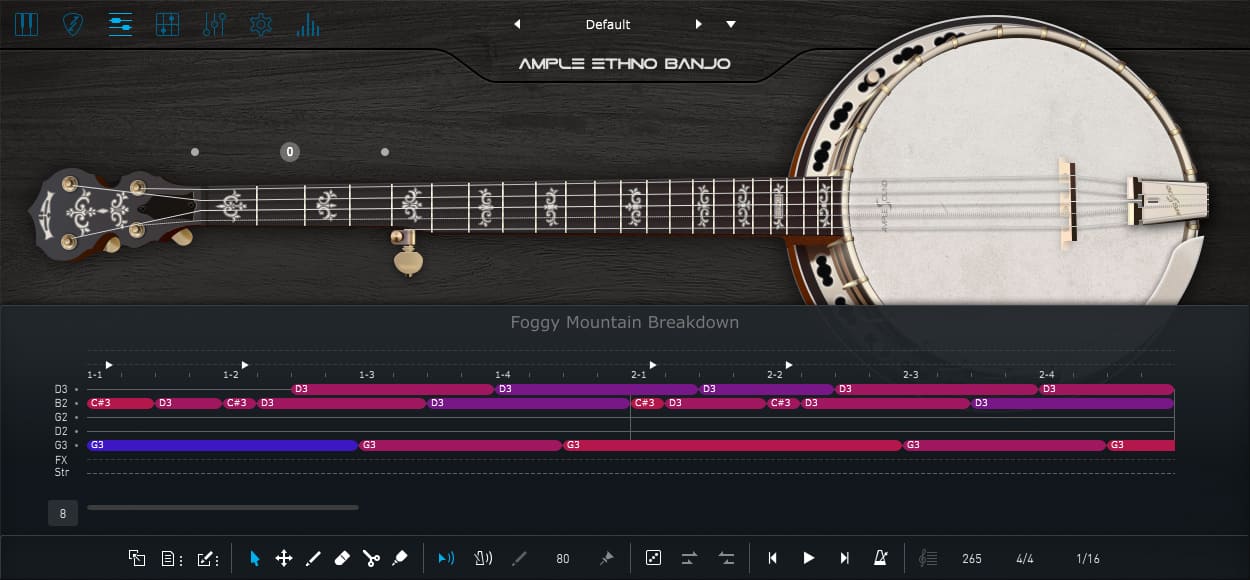Click the D2 string row label
This screenshot has width=1250, height=580.
point(61,431)
